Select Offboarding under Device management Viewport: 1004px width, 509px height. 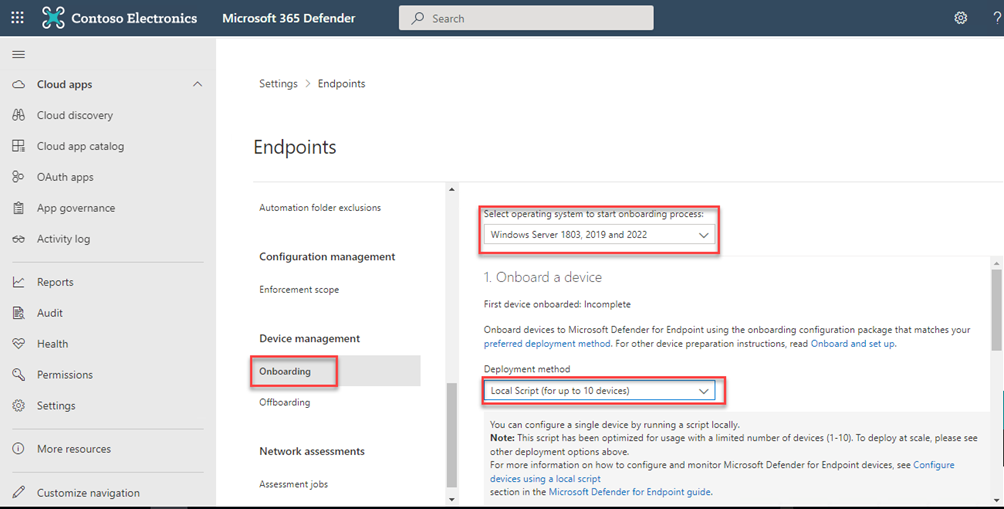click(x=284, y=402)
